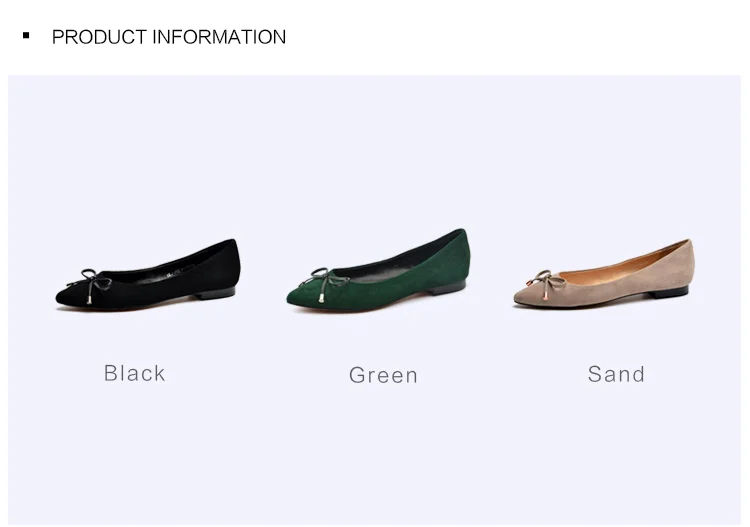Image resolution: width=750 pixels, height=527 pixels.
Task: Click the Black color label
Action: [x=135, y=373]
